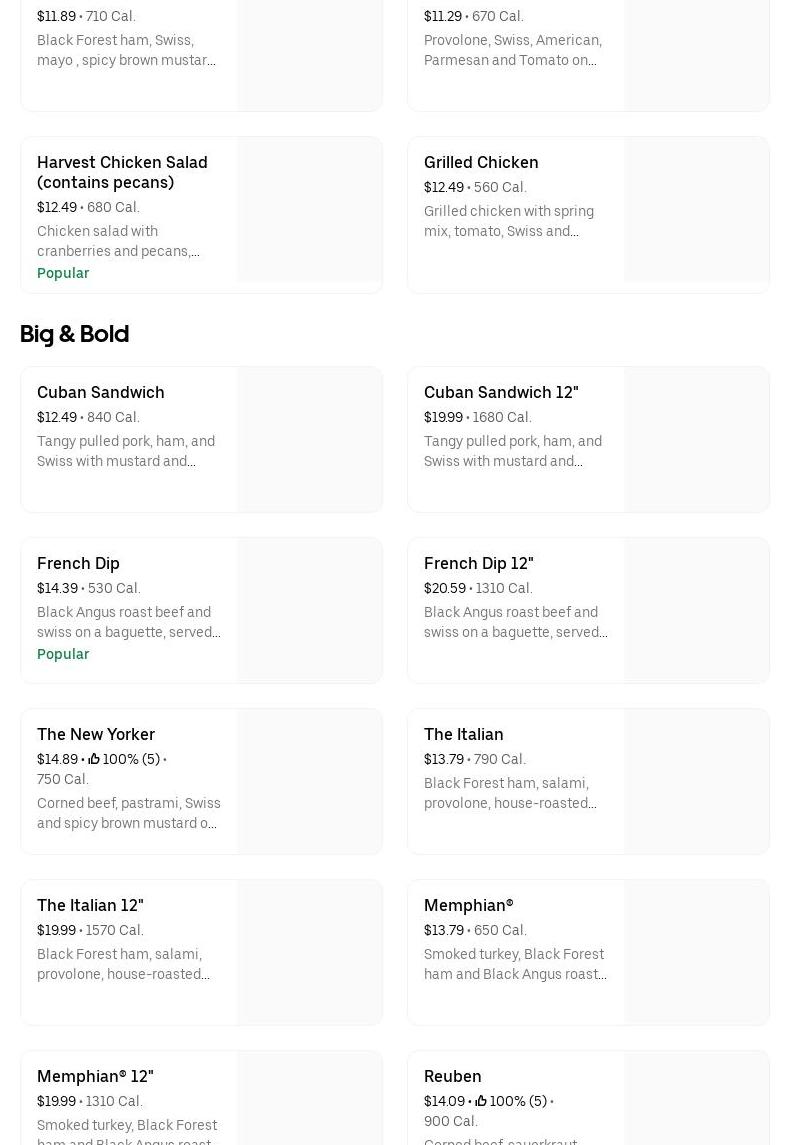Open The Italian sandwich title
The width and height of the screenshot is (804, 1145).
(x=464, y=734)
